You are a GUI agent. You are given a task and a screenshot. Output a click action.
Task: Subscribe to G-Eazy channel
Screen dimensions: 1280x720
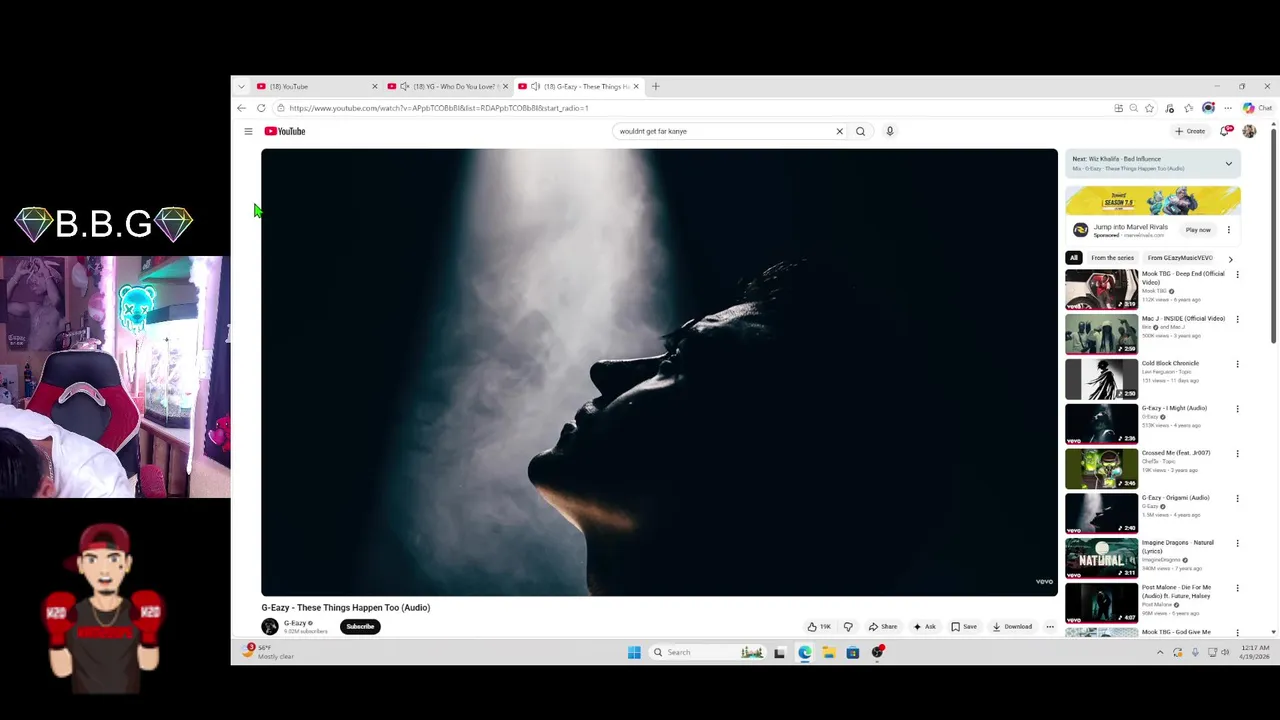click(360, 627)
